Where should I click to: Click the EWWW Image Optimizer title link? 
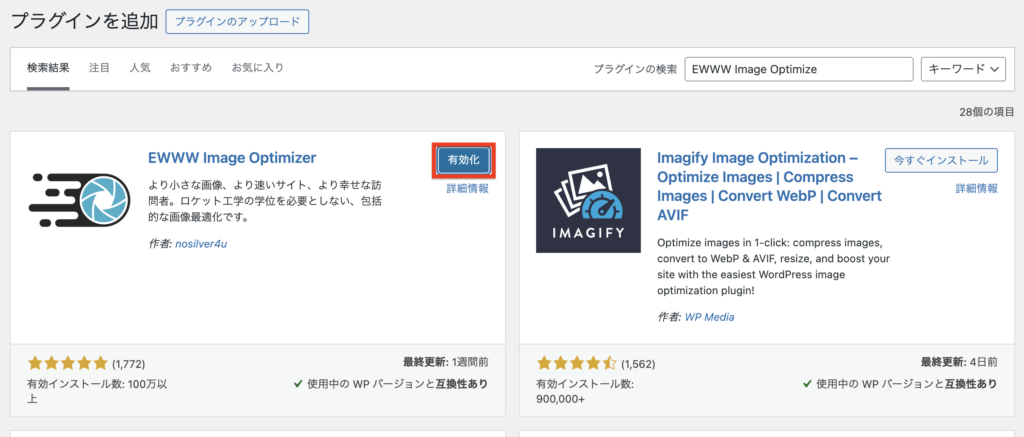click(231, 157)
